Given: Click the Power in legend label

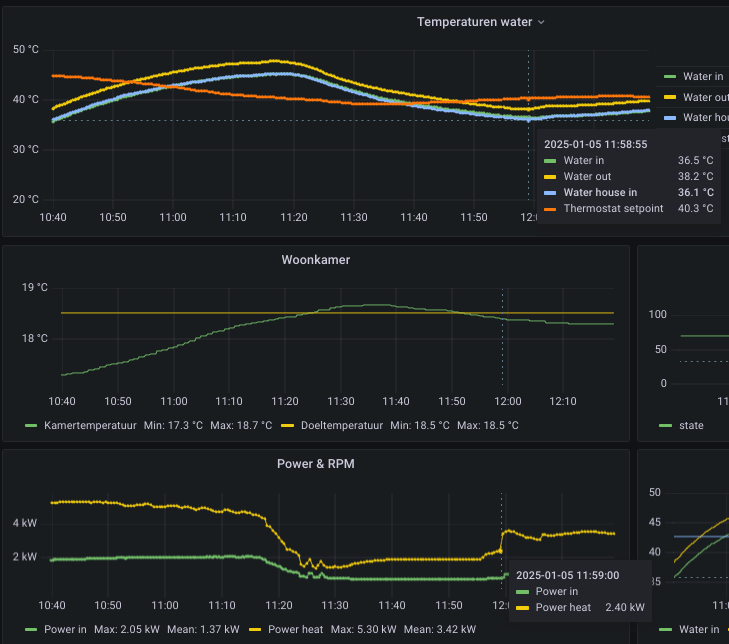Looking at the screenshot, I should [x=65, y=629].
